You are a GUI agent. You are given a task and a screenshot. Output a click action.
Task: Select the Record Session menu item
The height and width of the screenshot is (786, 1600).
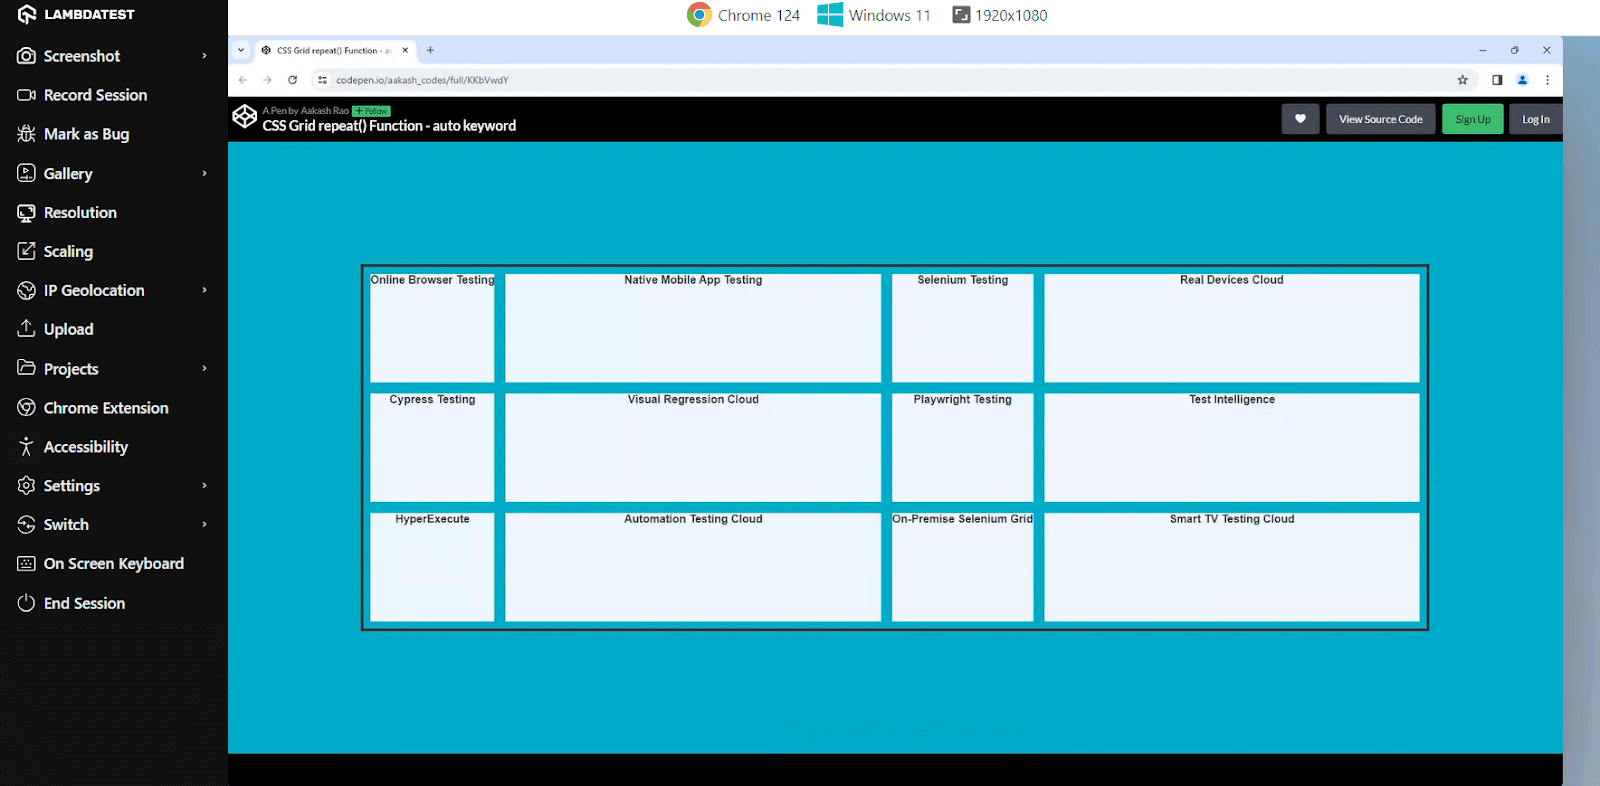114,95
